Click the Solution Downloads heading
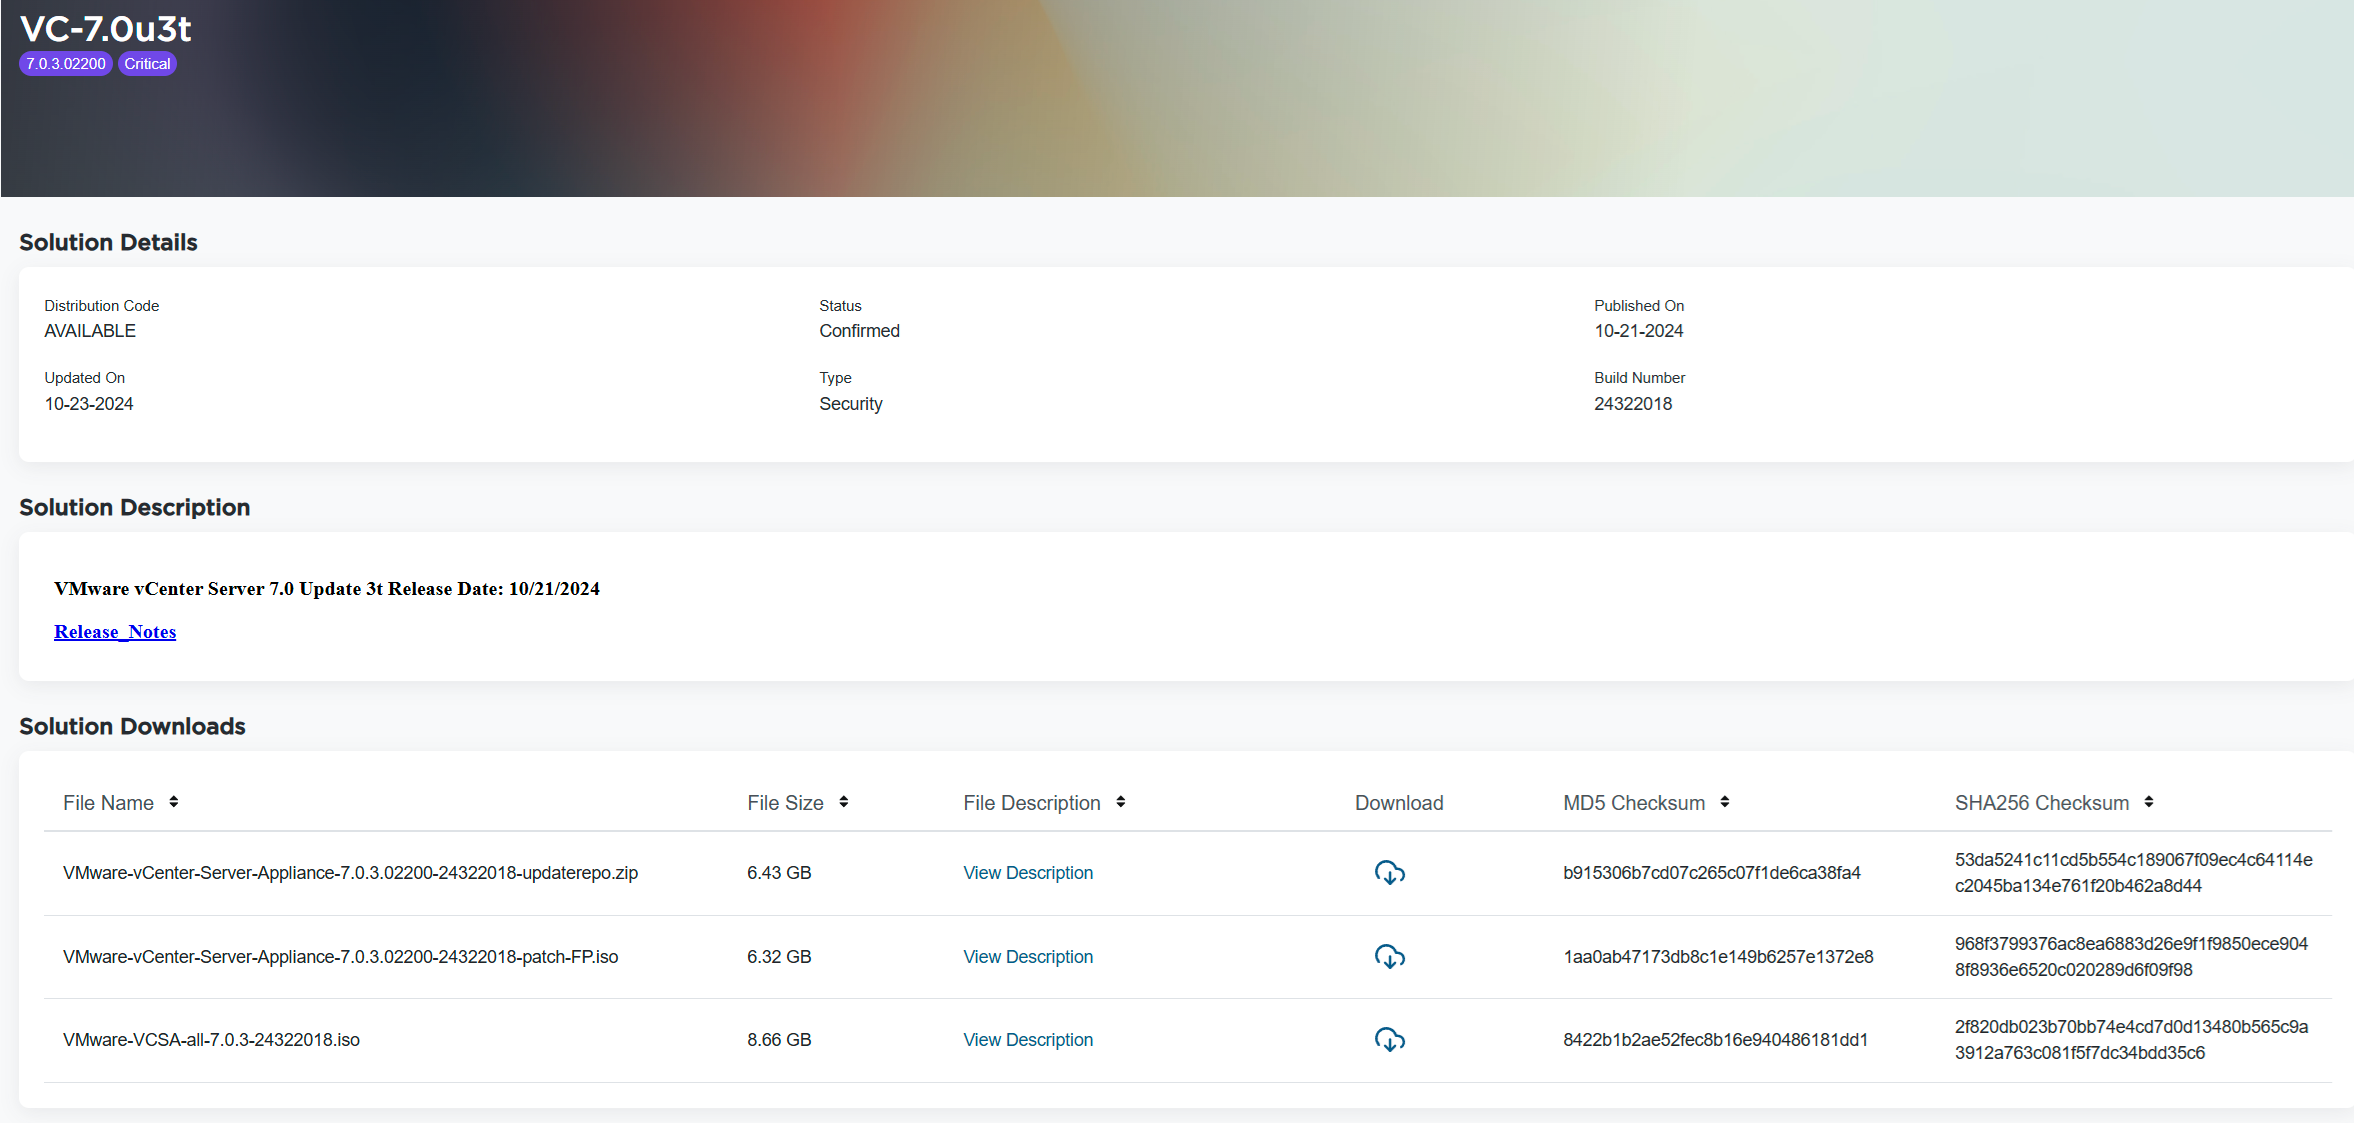Image resolution: width=2354 pixels, height=1123 pixels. (x=132, y=726)
